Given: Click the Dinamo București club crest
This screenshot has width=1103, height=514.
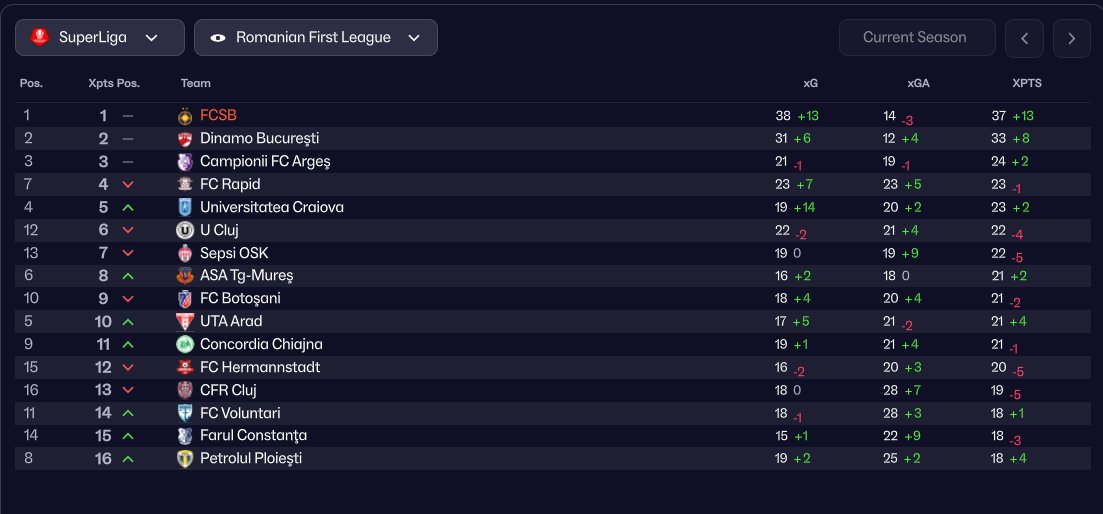Looking at the screenshot, I should (x=184, y=139).
